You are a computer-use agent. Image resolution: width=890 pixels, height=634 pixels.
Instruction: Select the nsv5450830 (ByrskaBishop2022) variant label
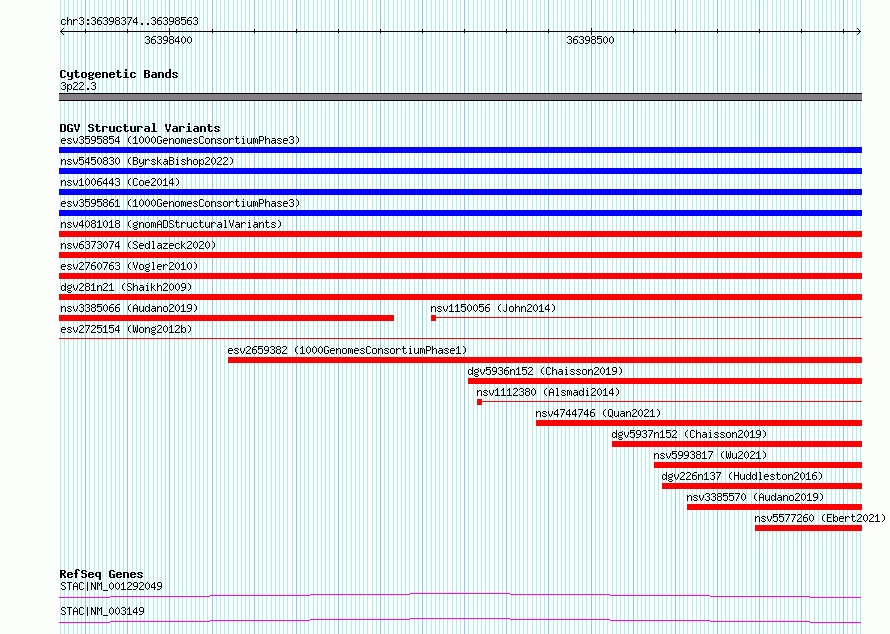[147, 161]
